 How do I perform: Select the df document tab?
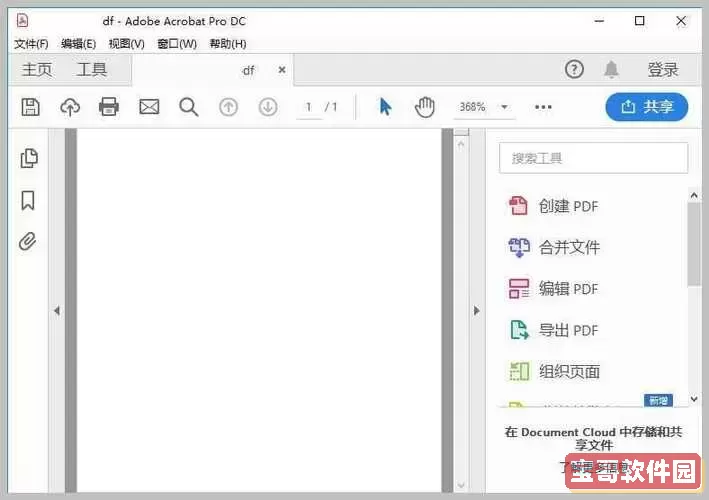click(213, 70)
